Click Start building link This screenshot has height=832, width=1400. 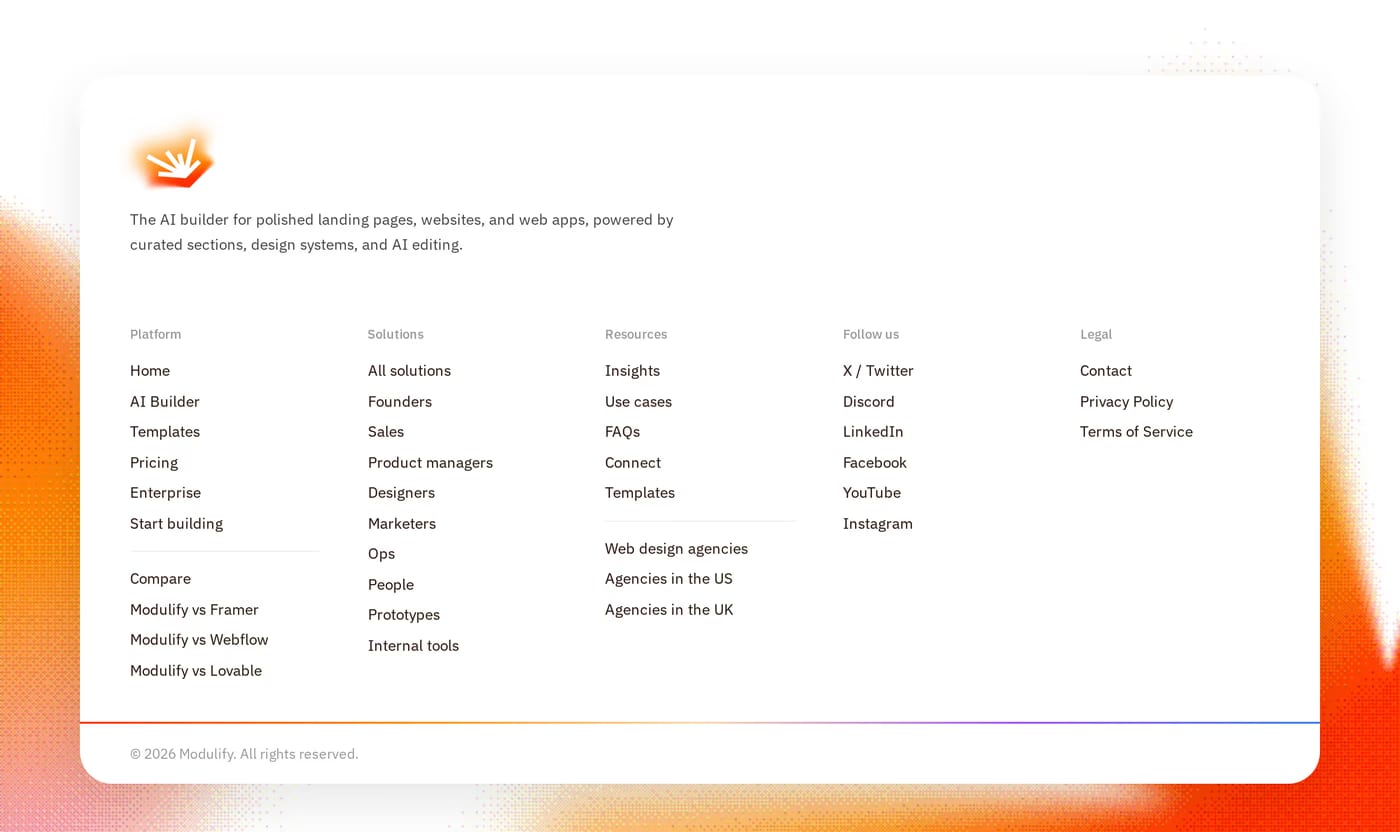(x=176, y=523)
